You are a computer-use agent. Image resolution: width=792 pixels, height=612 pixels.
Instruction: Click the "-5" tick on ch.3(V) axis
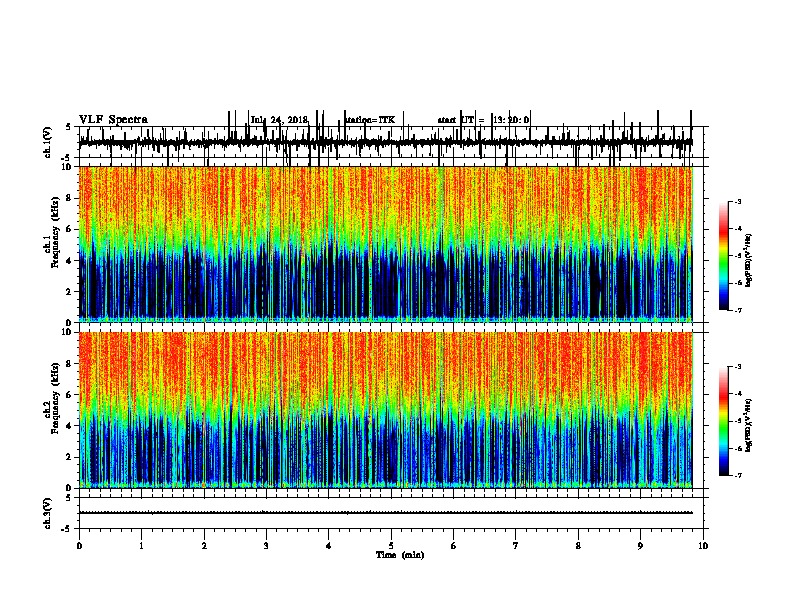(67, 529)
